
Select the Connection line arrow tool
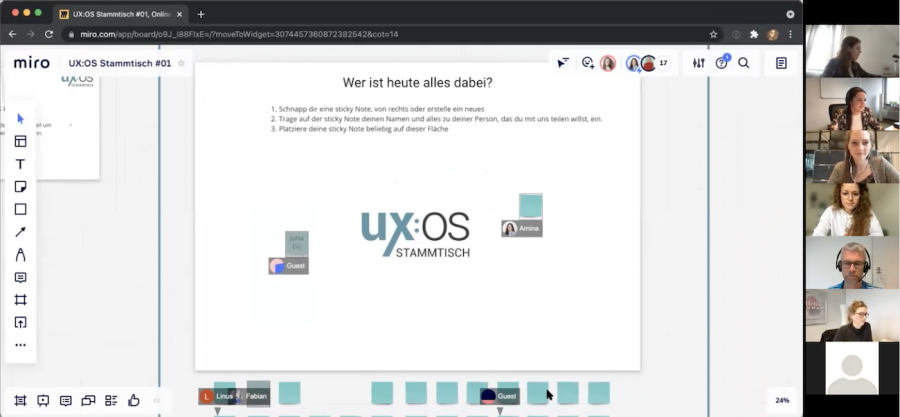(x=20, y=232)
